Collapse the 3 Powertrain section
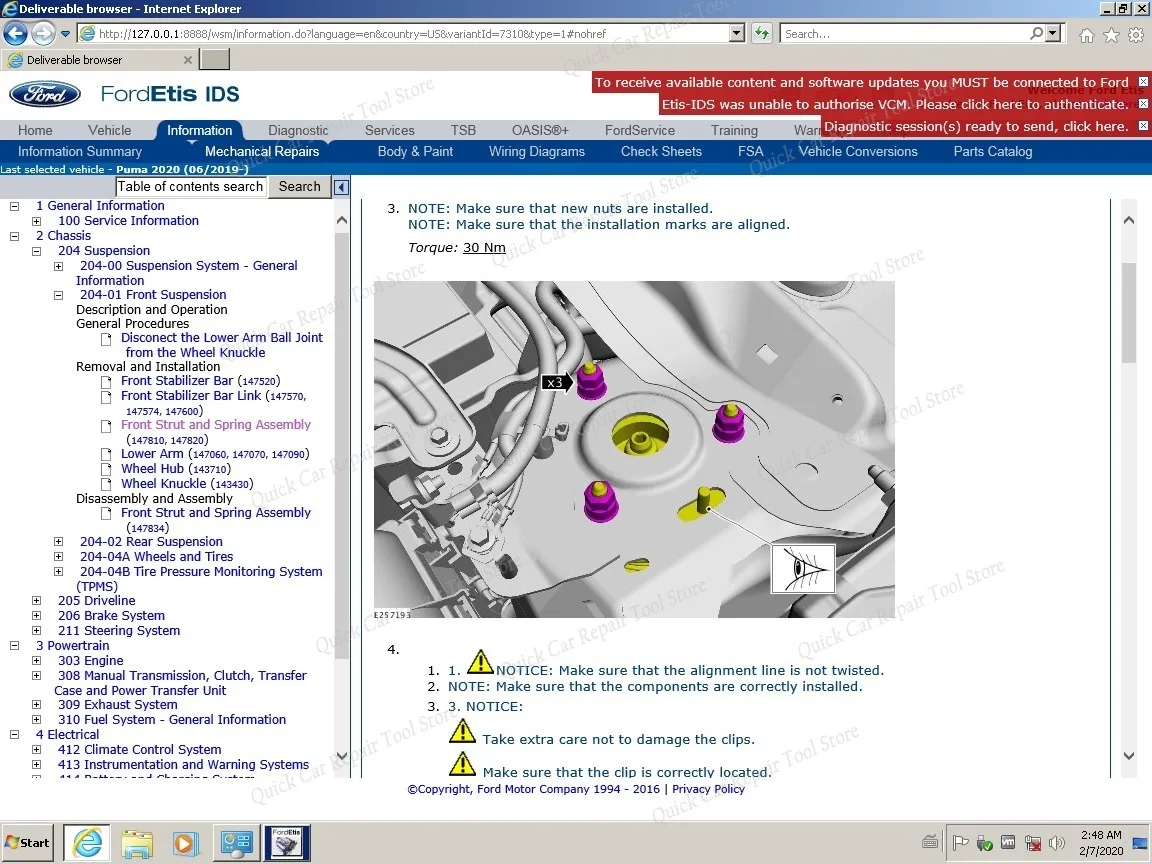The height and width of the screenshot is (864, 1152). [x=13, y=645]
